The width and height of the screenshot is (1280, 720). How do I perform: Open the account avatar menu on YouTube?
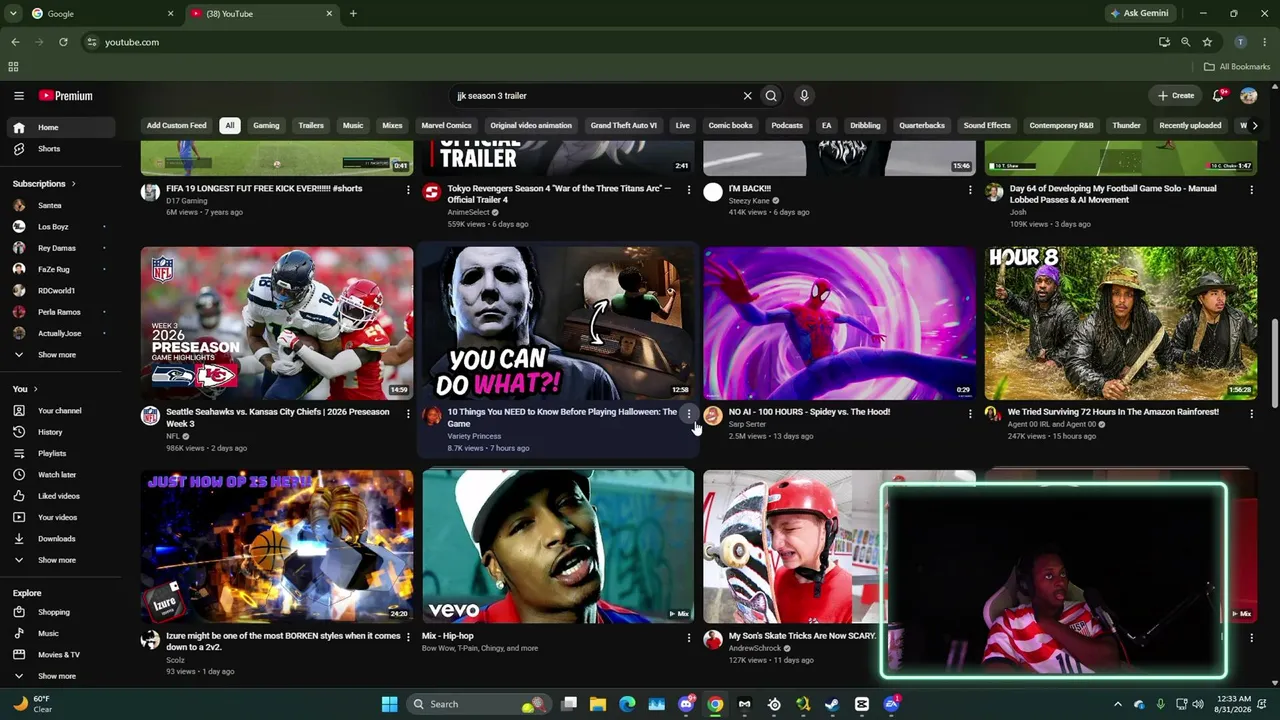tap(1249, 96)
